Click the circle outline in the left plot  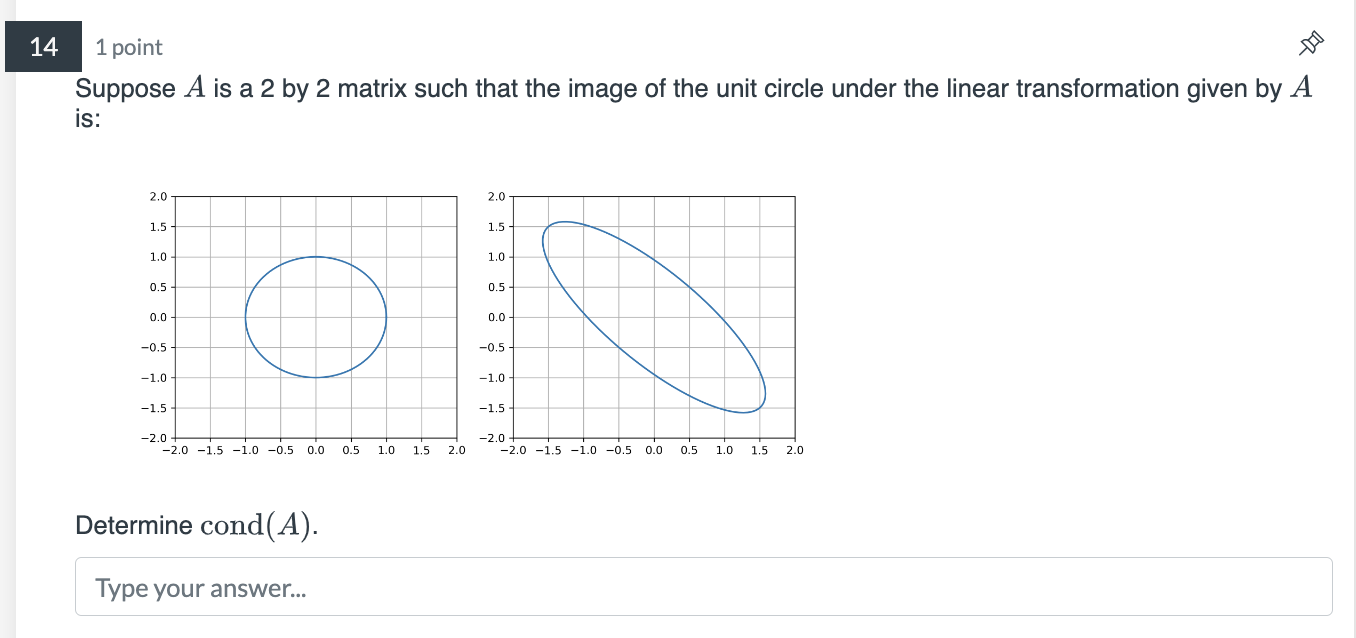314,257
